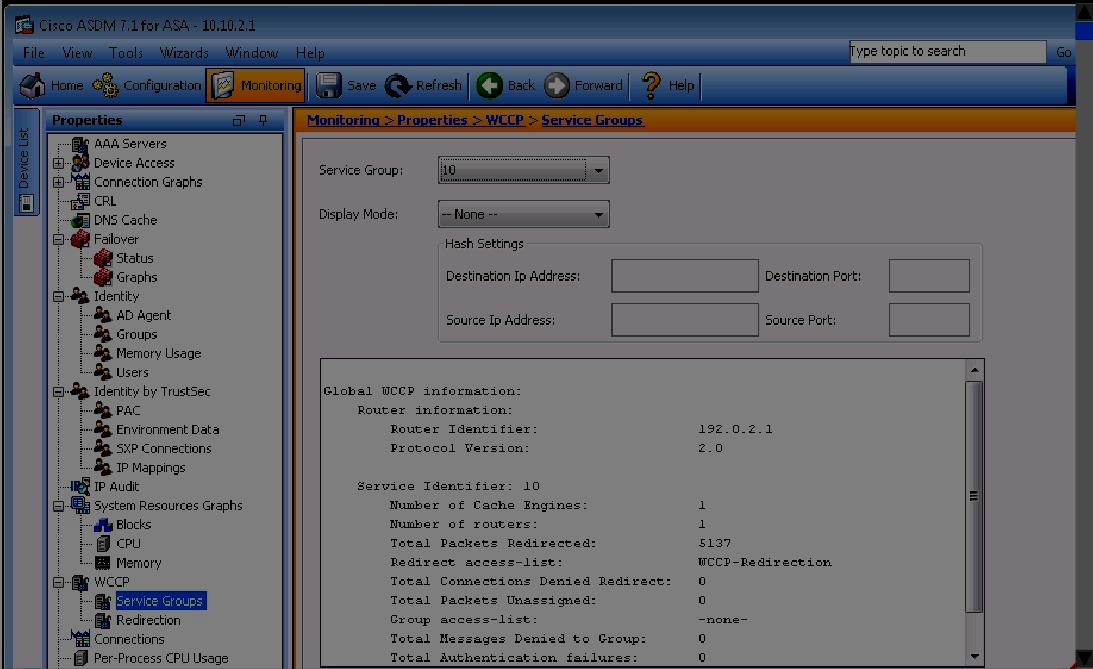Screen dimensions: 1093x669
Task: Select Memory Usage in the tree
Action: (158, 353)
